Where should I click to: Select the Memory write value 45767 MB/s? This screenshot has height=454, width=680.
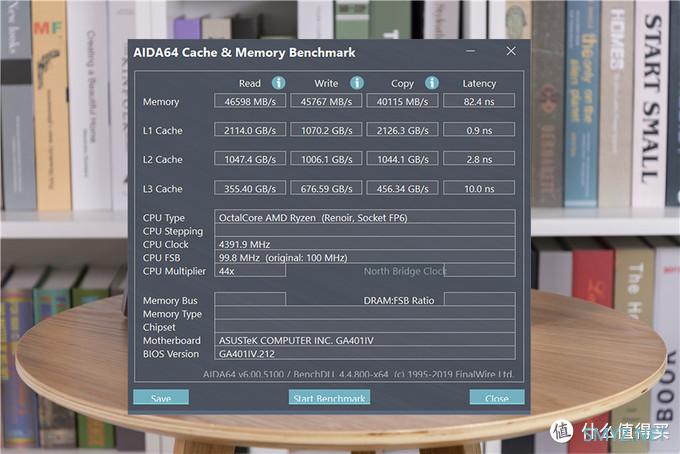(x=326, y=101)
